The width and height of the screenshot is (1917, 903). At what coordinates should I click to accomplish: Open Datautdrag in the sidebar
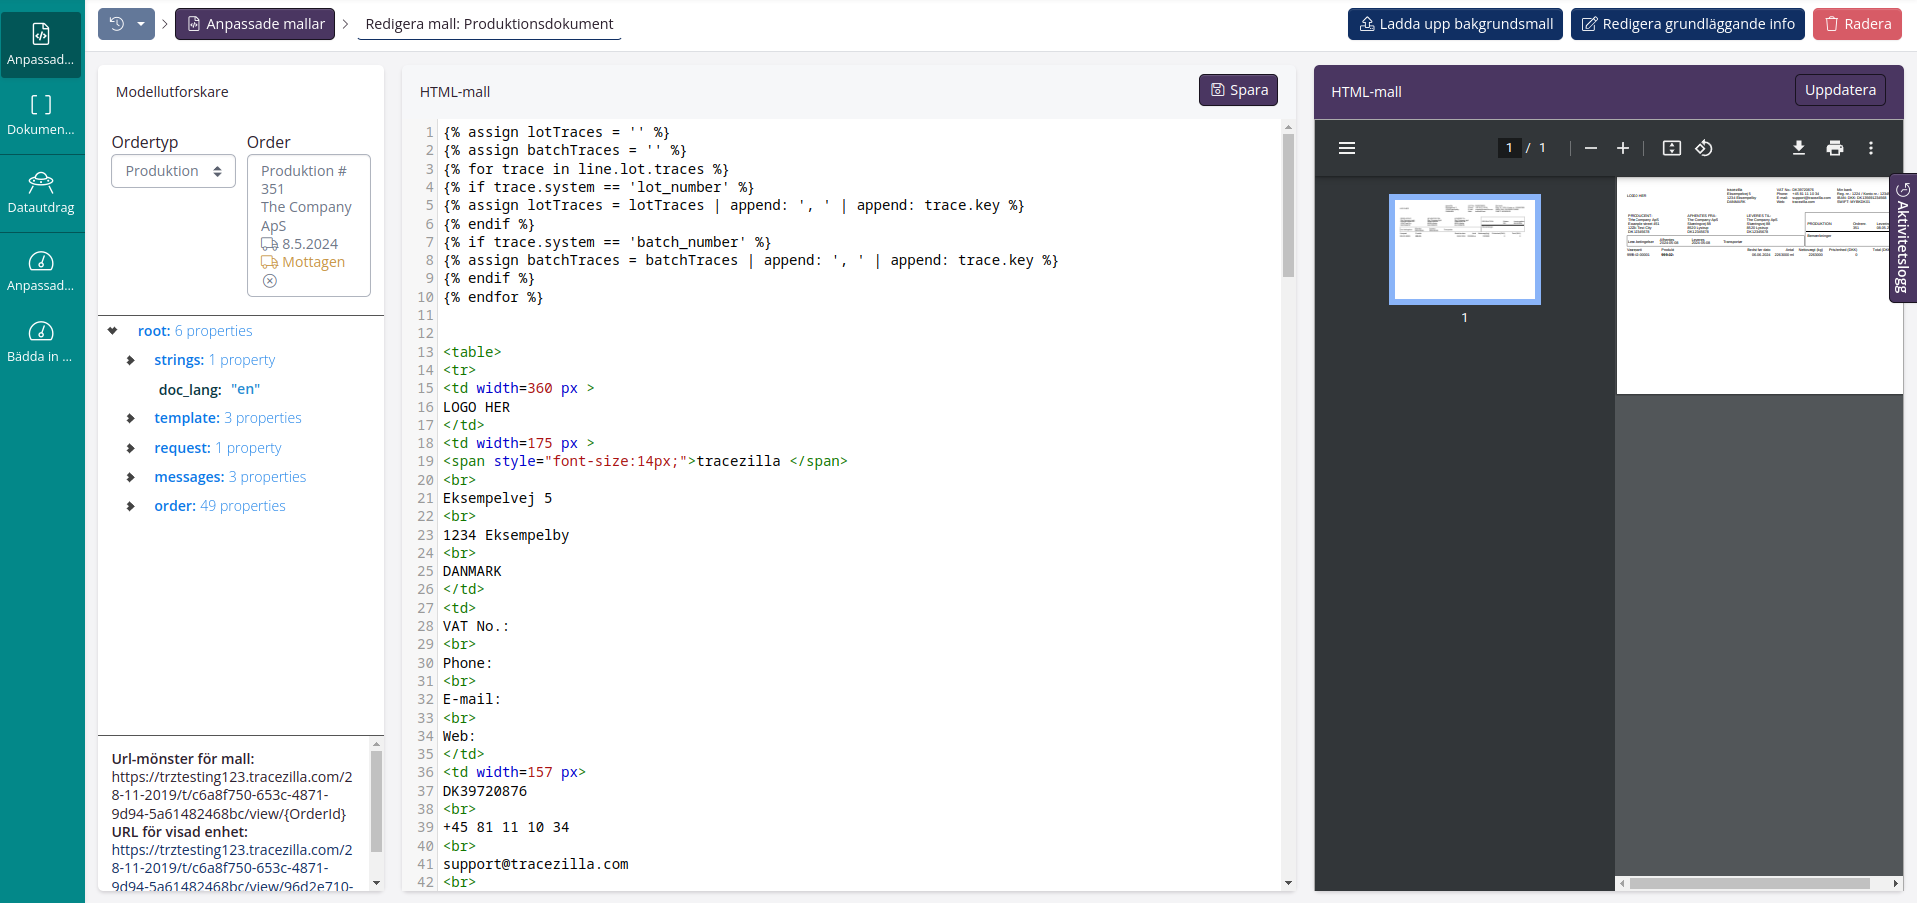41,193
